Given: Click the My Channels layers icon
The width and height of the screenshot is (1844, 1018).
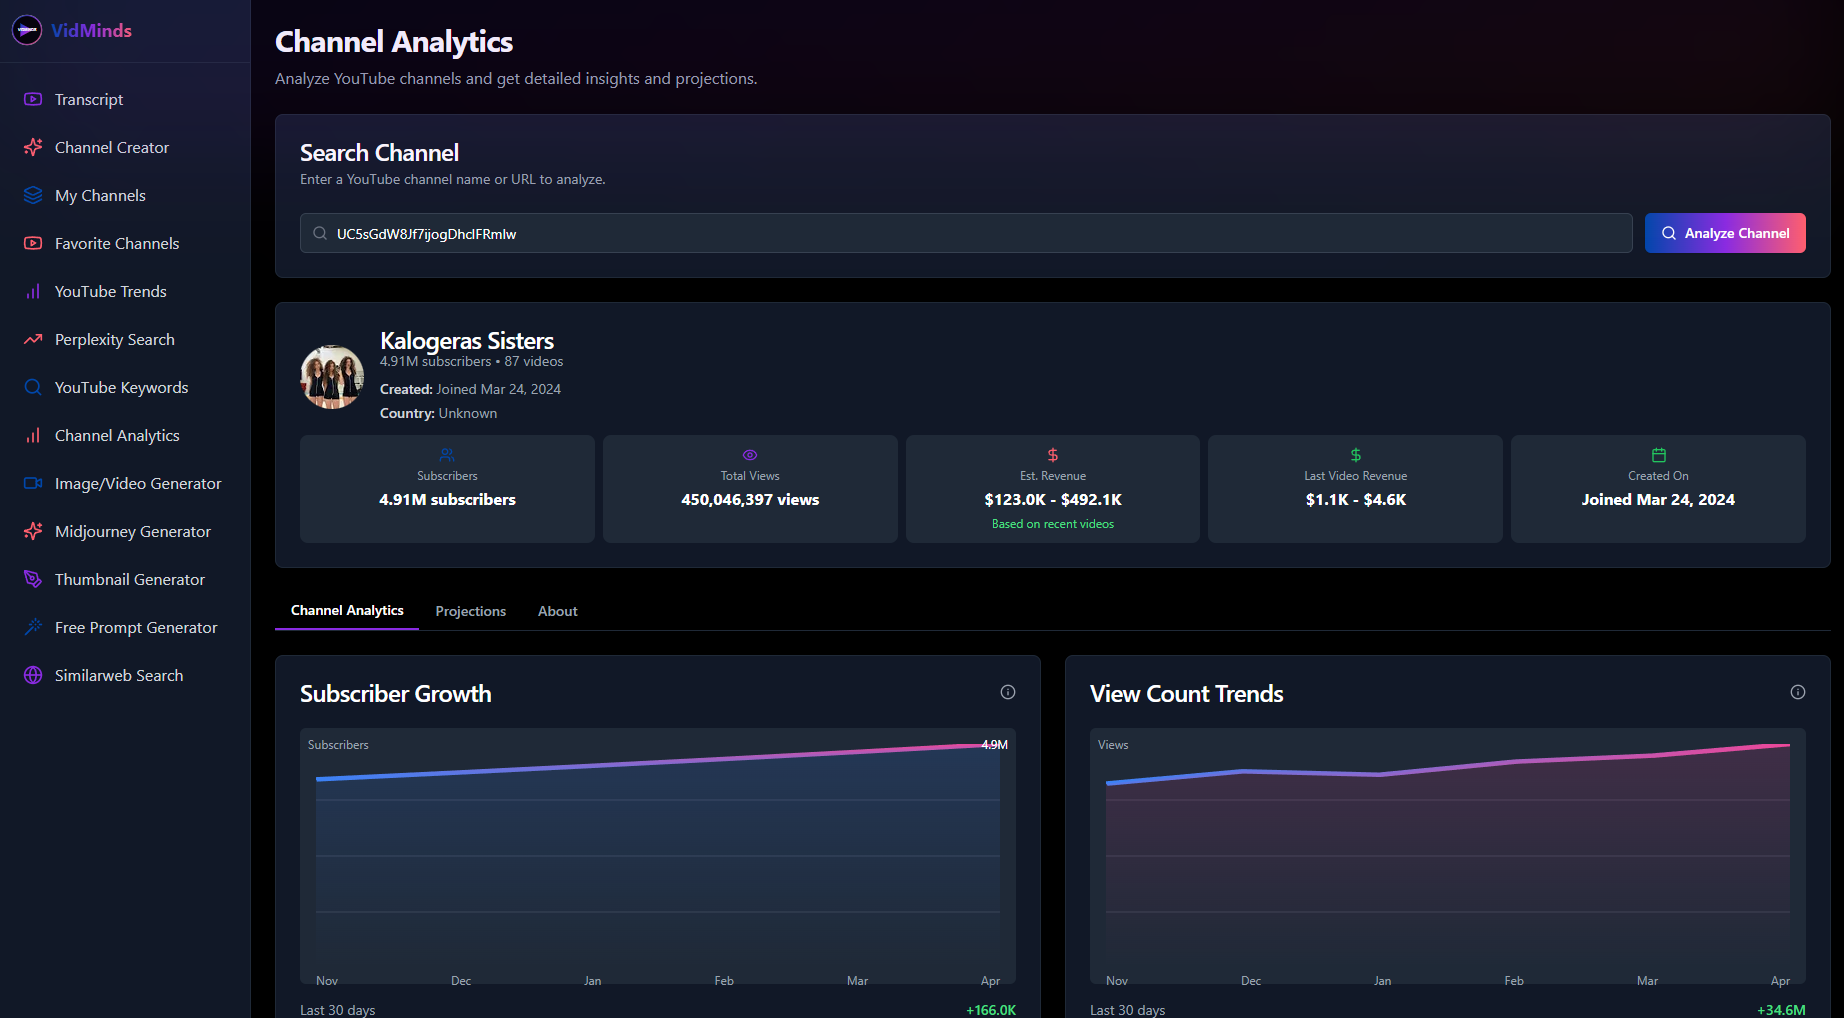Looking at the screenshot, I should [33, 195].
